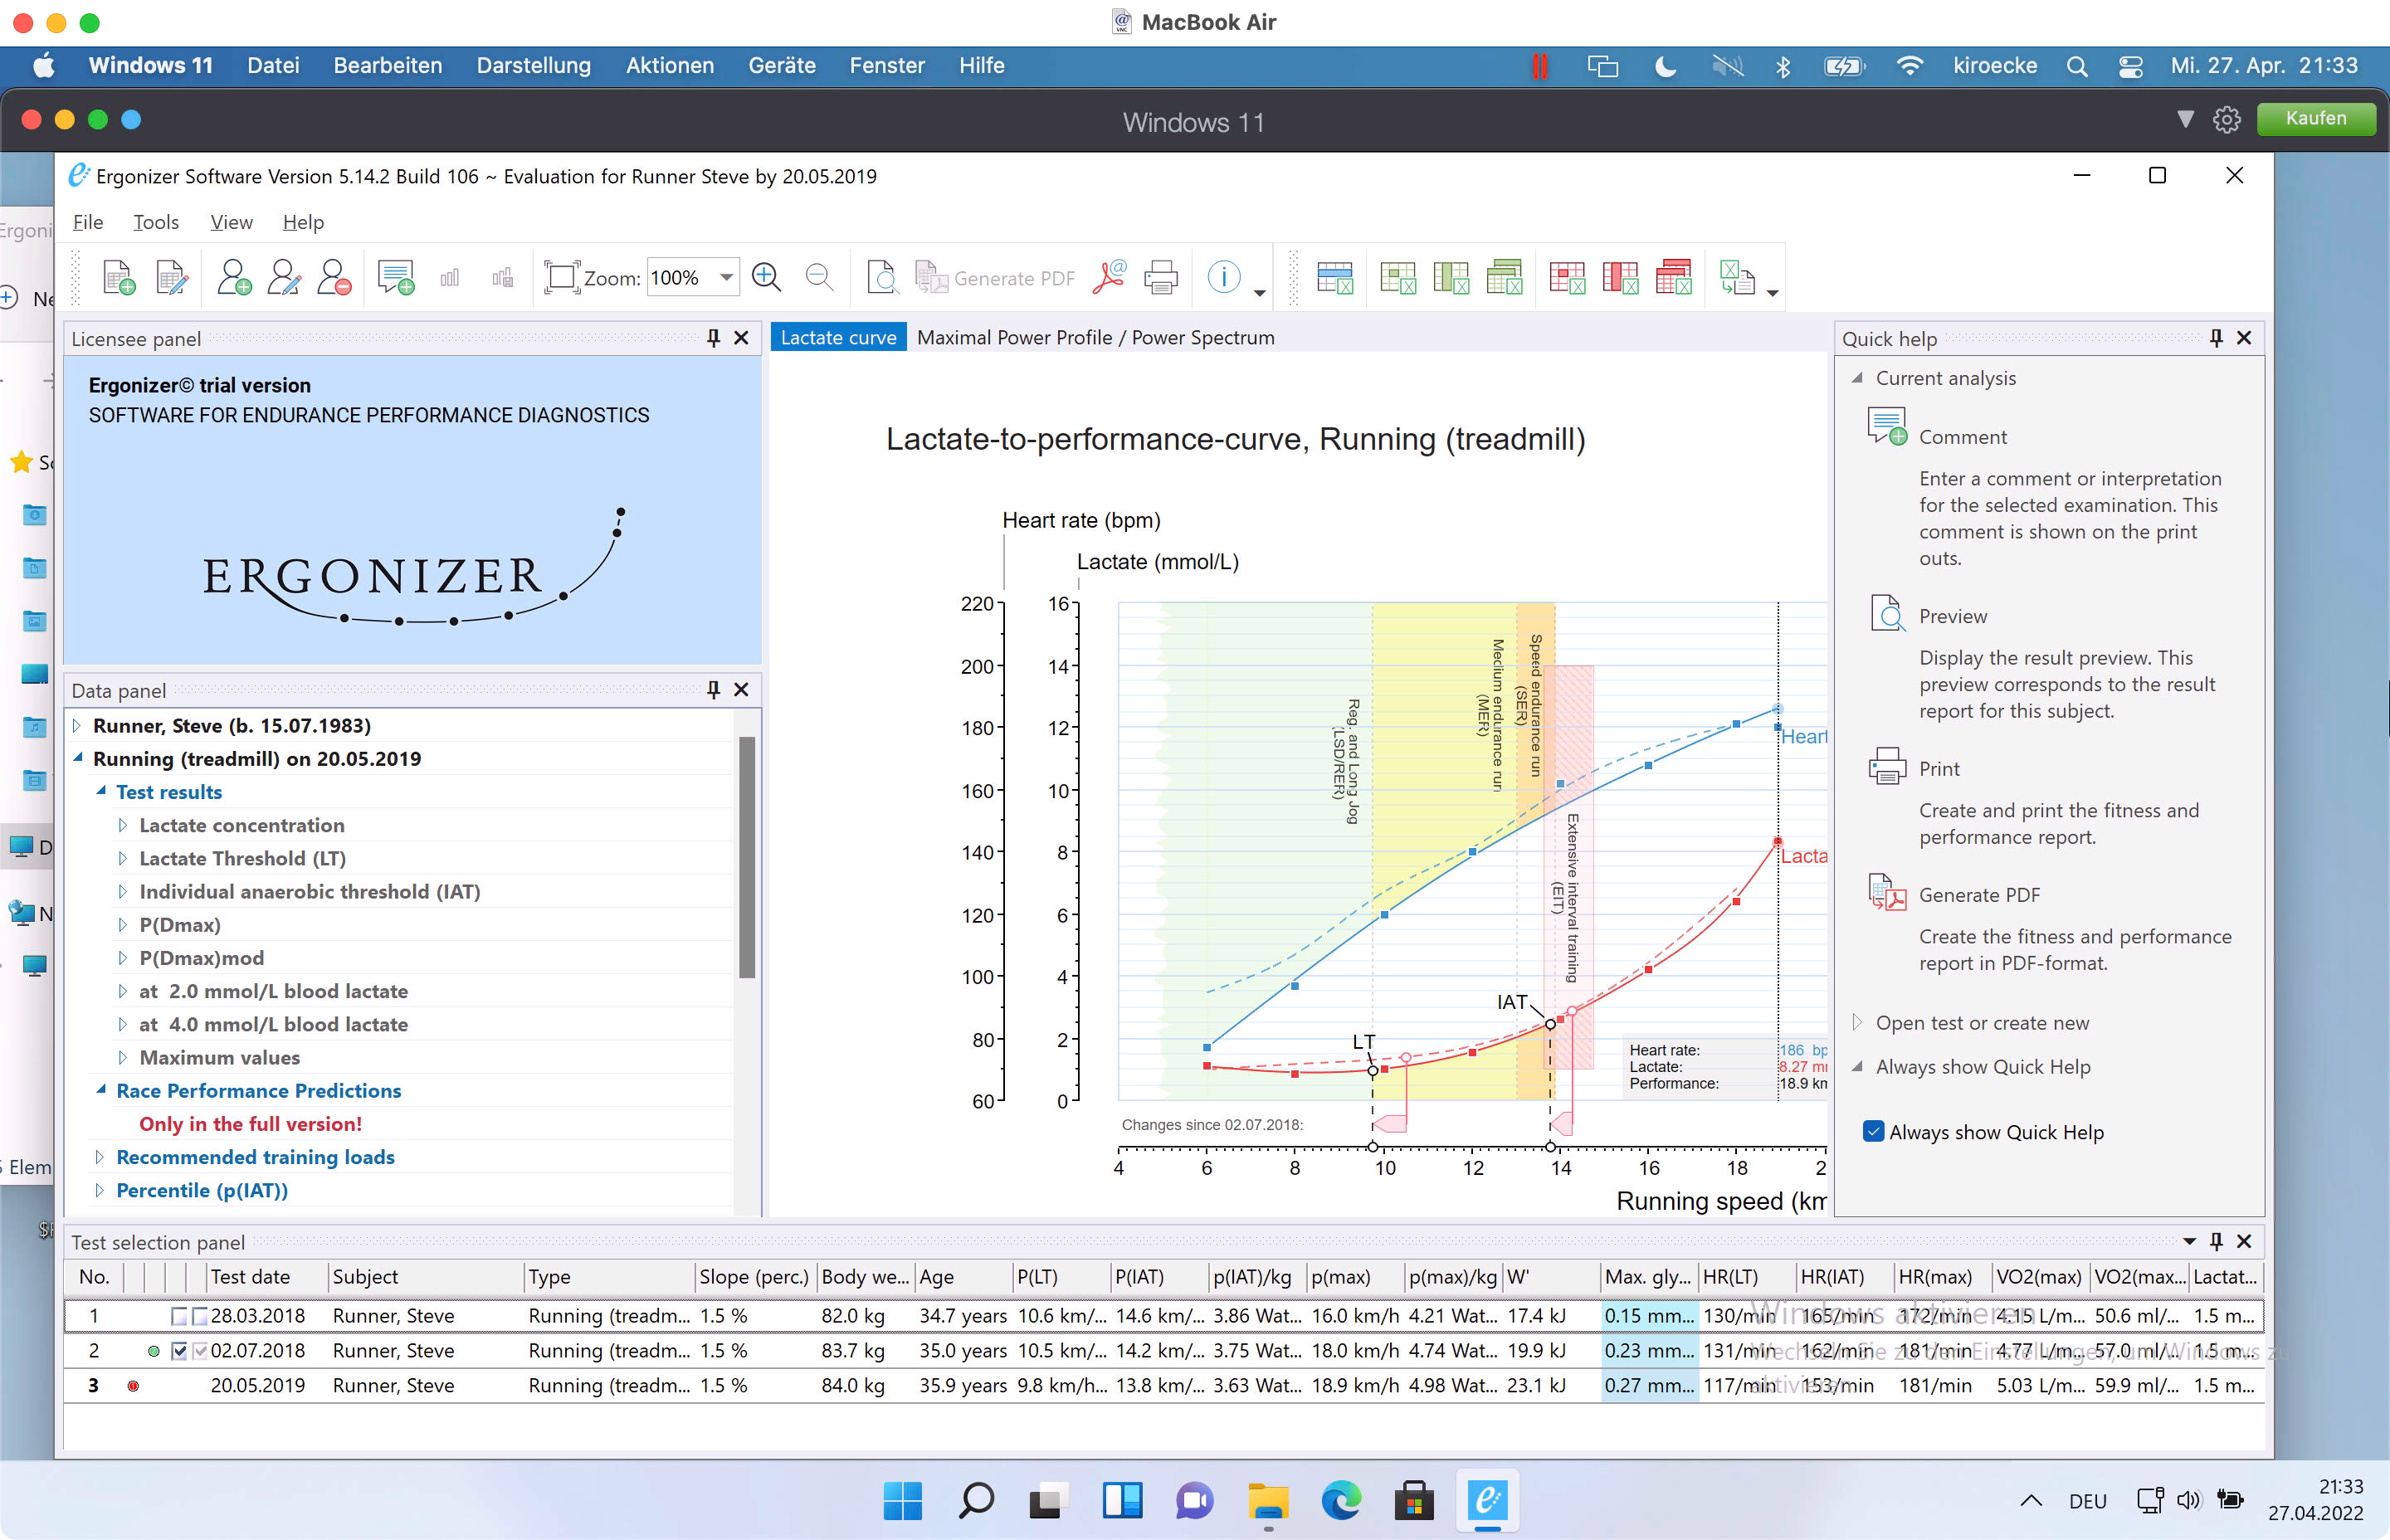Expand Runner, Steve subject node
Viewport: 2390px width, 1540px height.
(76, 725)
